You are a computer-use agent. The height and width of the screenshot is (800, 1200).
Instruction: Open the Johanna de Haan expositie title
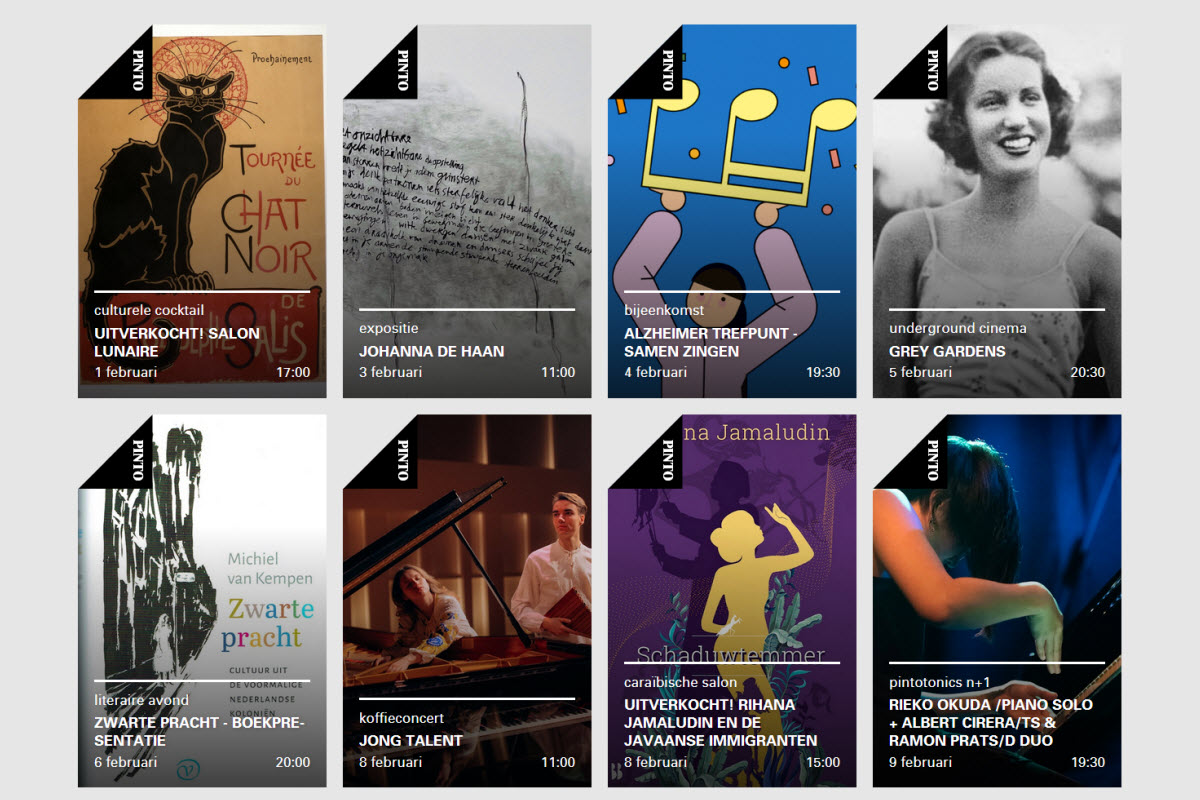432,351
